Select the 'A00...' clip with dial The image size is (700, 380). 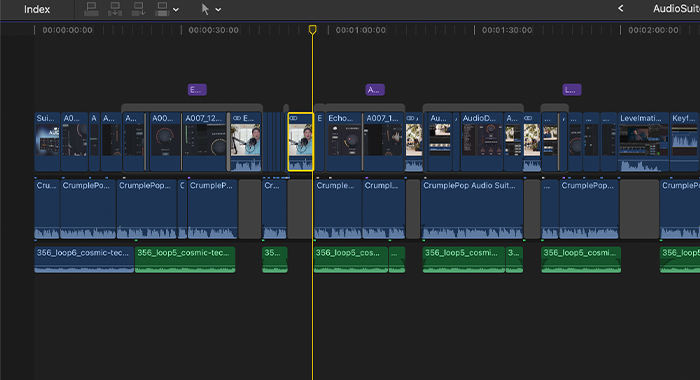pos(165,142)
